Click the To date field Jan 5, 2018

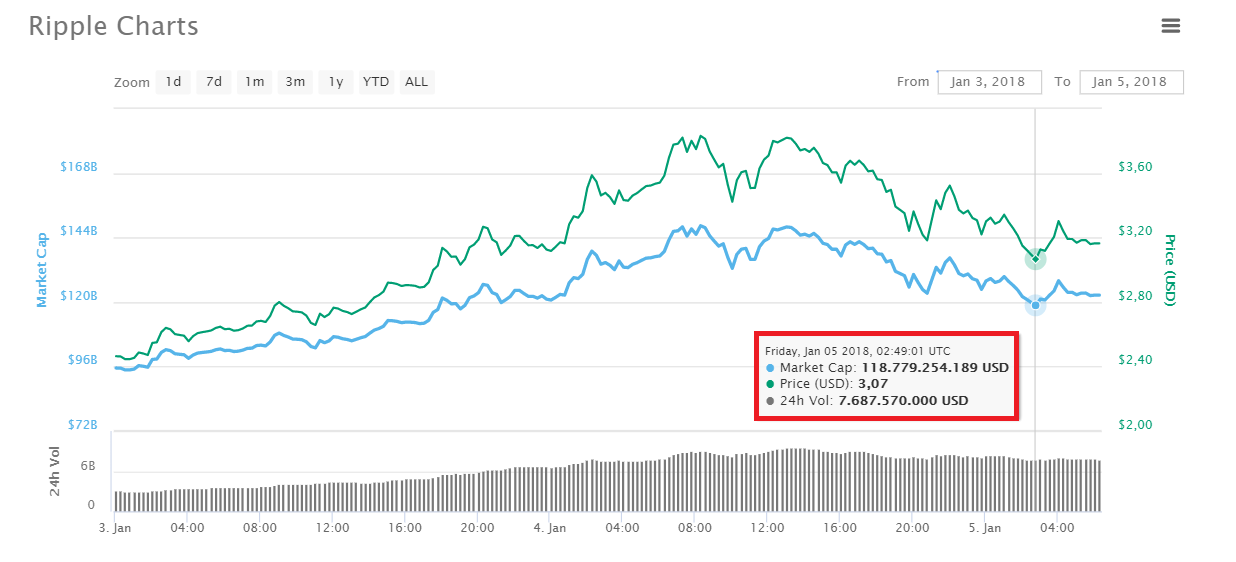coord(1132,82)
